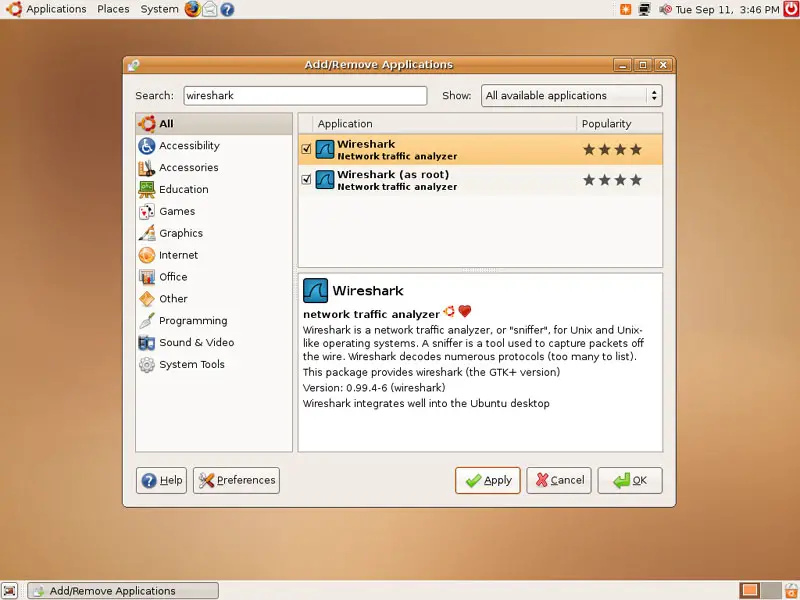The image size is (800, 600).
Task: Launch Firefox from the top panel
Action: click(192, 9)
